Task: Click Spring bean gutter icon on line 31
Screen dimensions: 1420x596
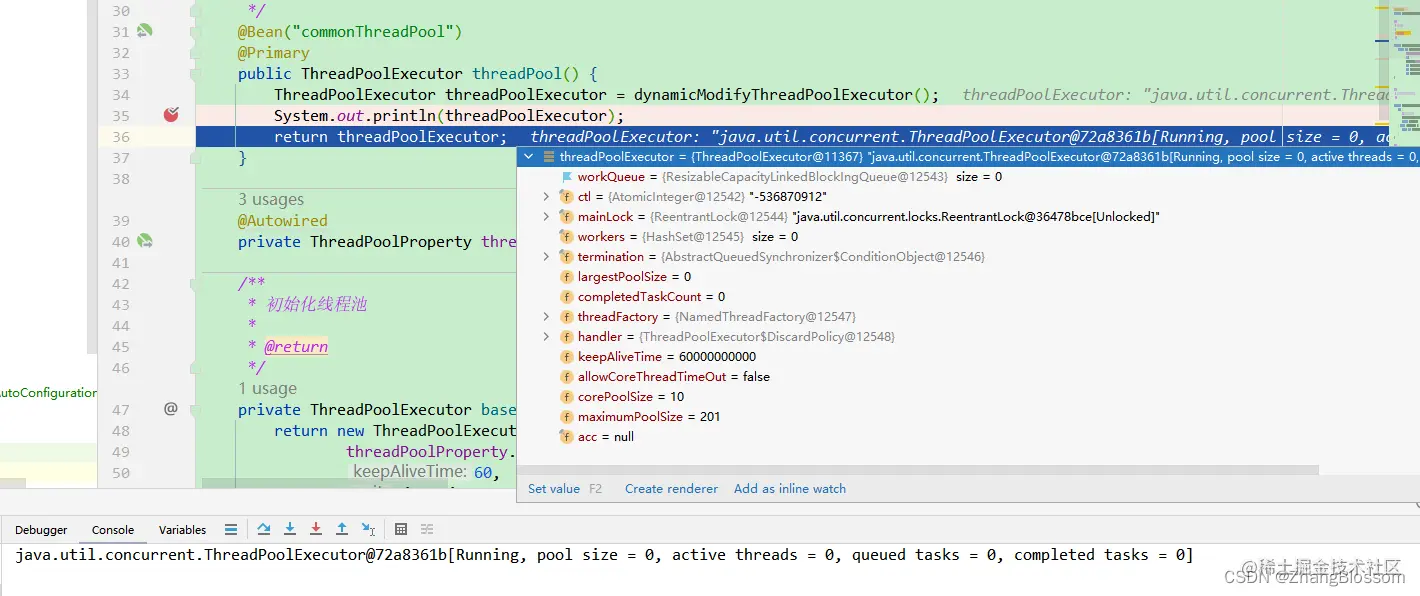Action: coord(145,31)
